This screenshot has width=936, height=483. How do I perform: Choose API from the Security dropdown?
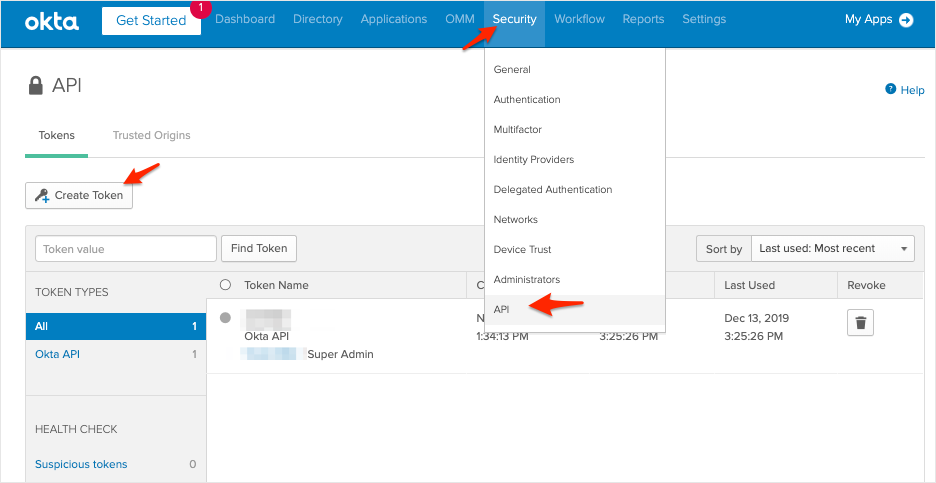click(502, 310)
